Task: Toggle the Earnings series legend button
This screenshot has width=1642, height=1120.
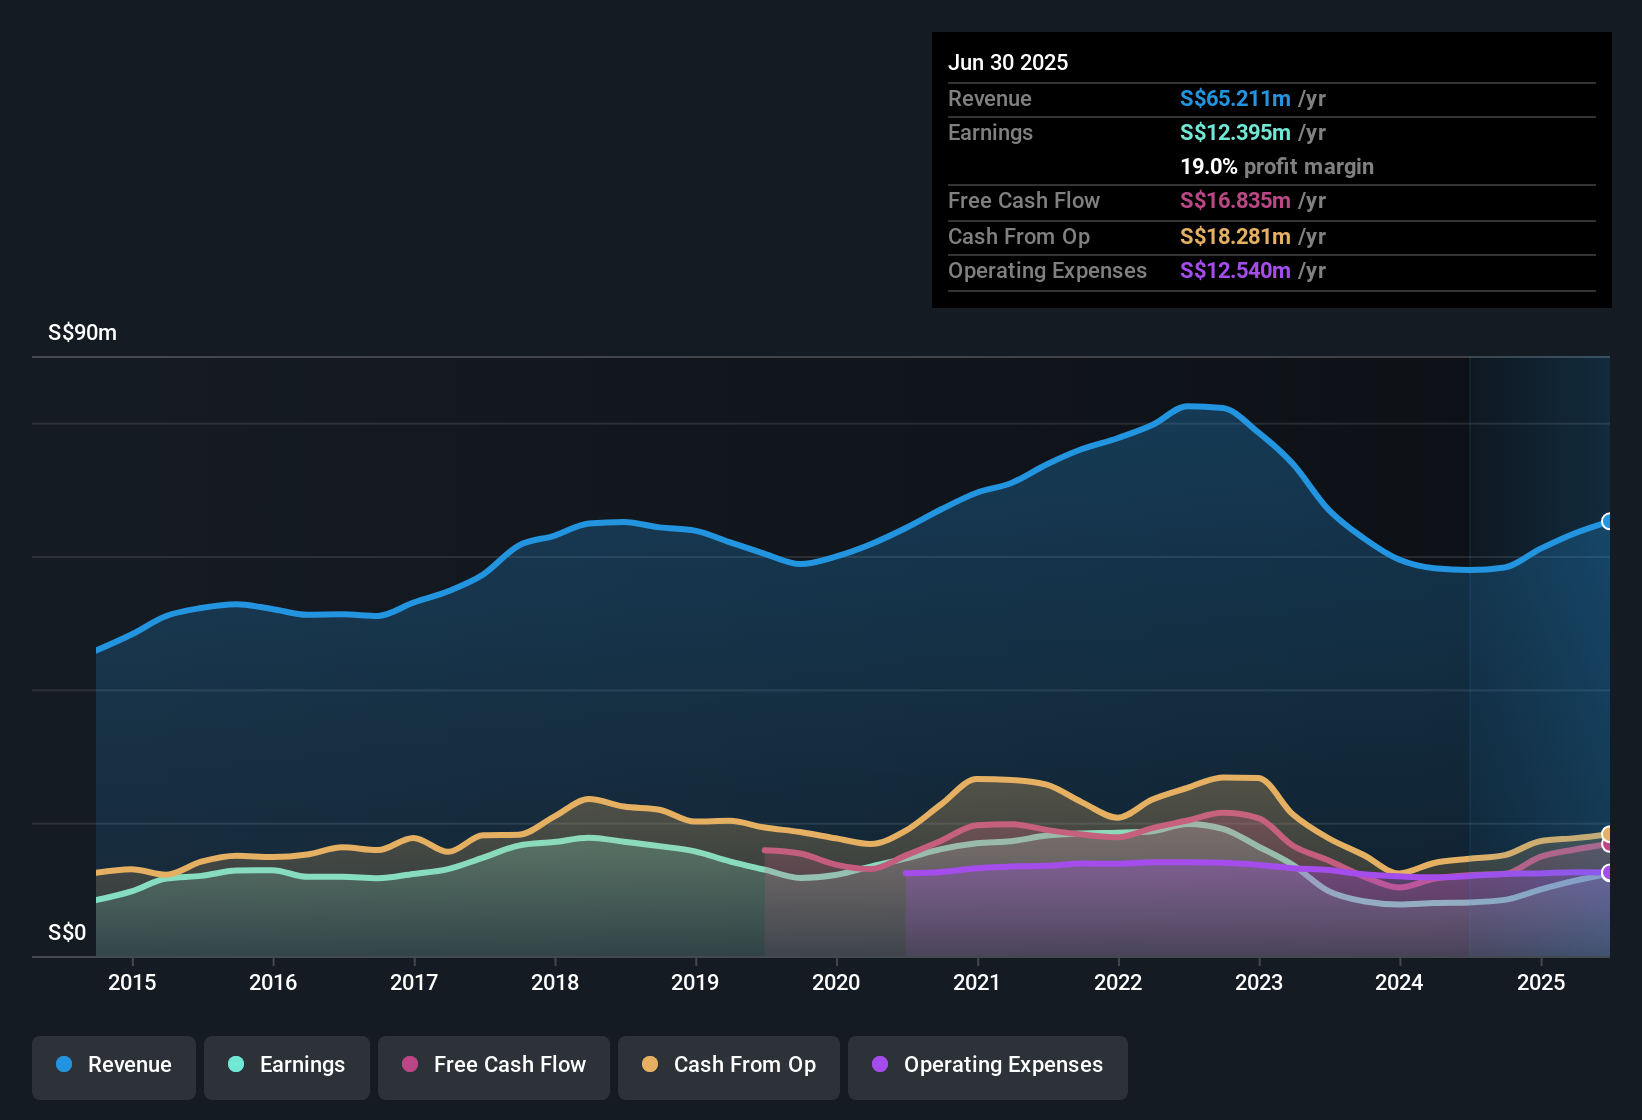Action: point(287,1066)
